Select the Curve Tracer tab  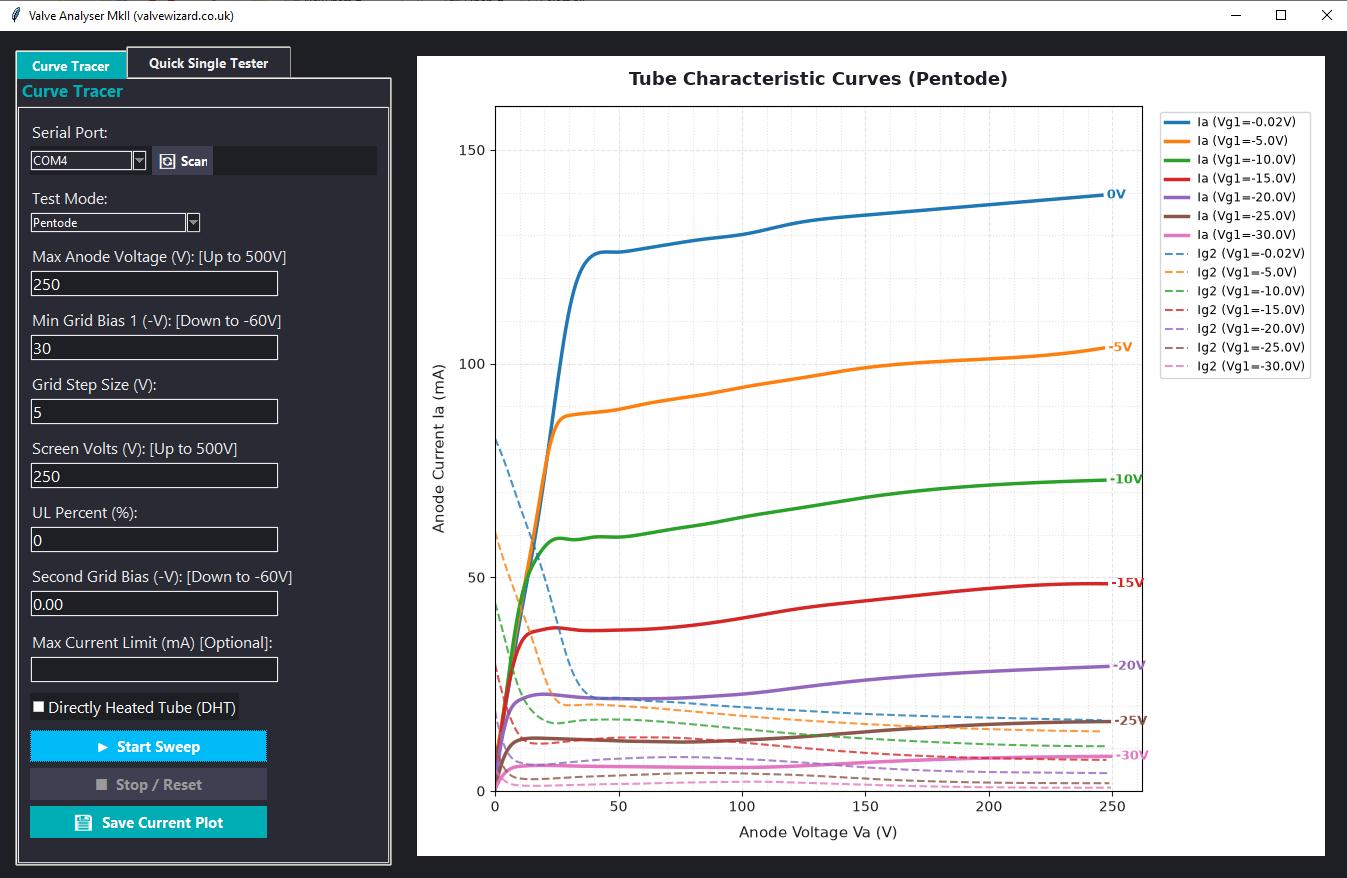(71, 66)
